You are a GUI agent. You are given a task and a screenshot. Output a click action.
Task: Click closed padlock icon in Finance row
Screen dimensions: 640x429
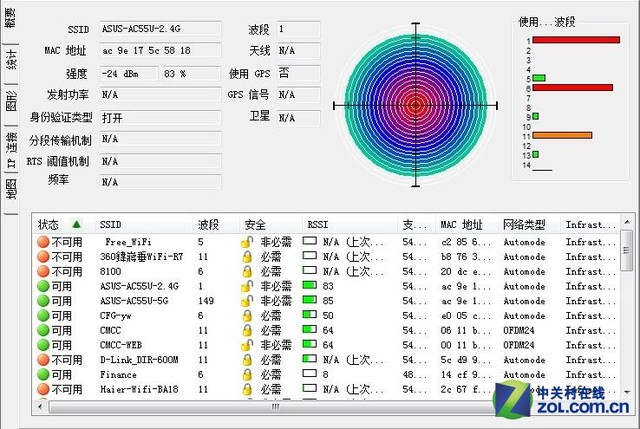(247, 374)
